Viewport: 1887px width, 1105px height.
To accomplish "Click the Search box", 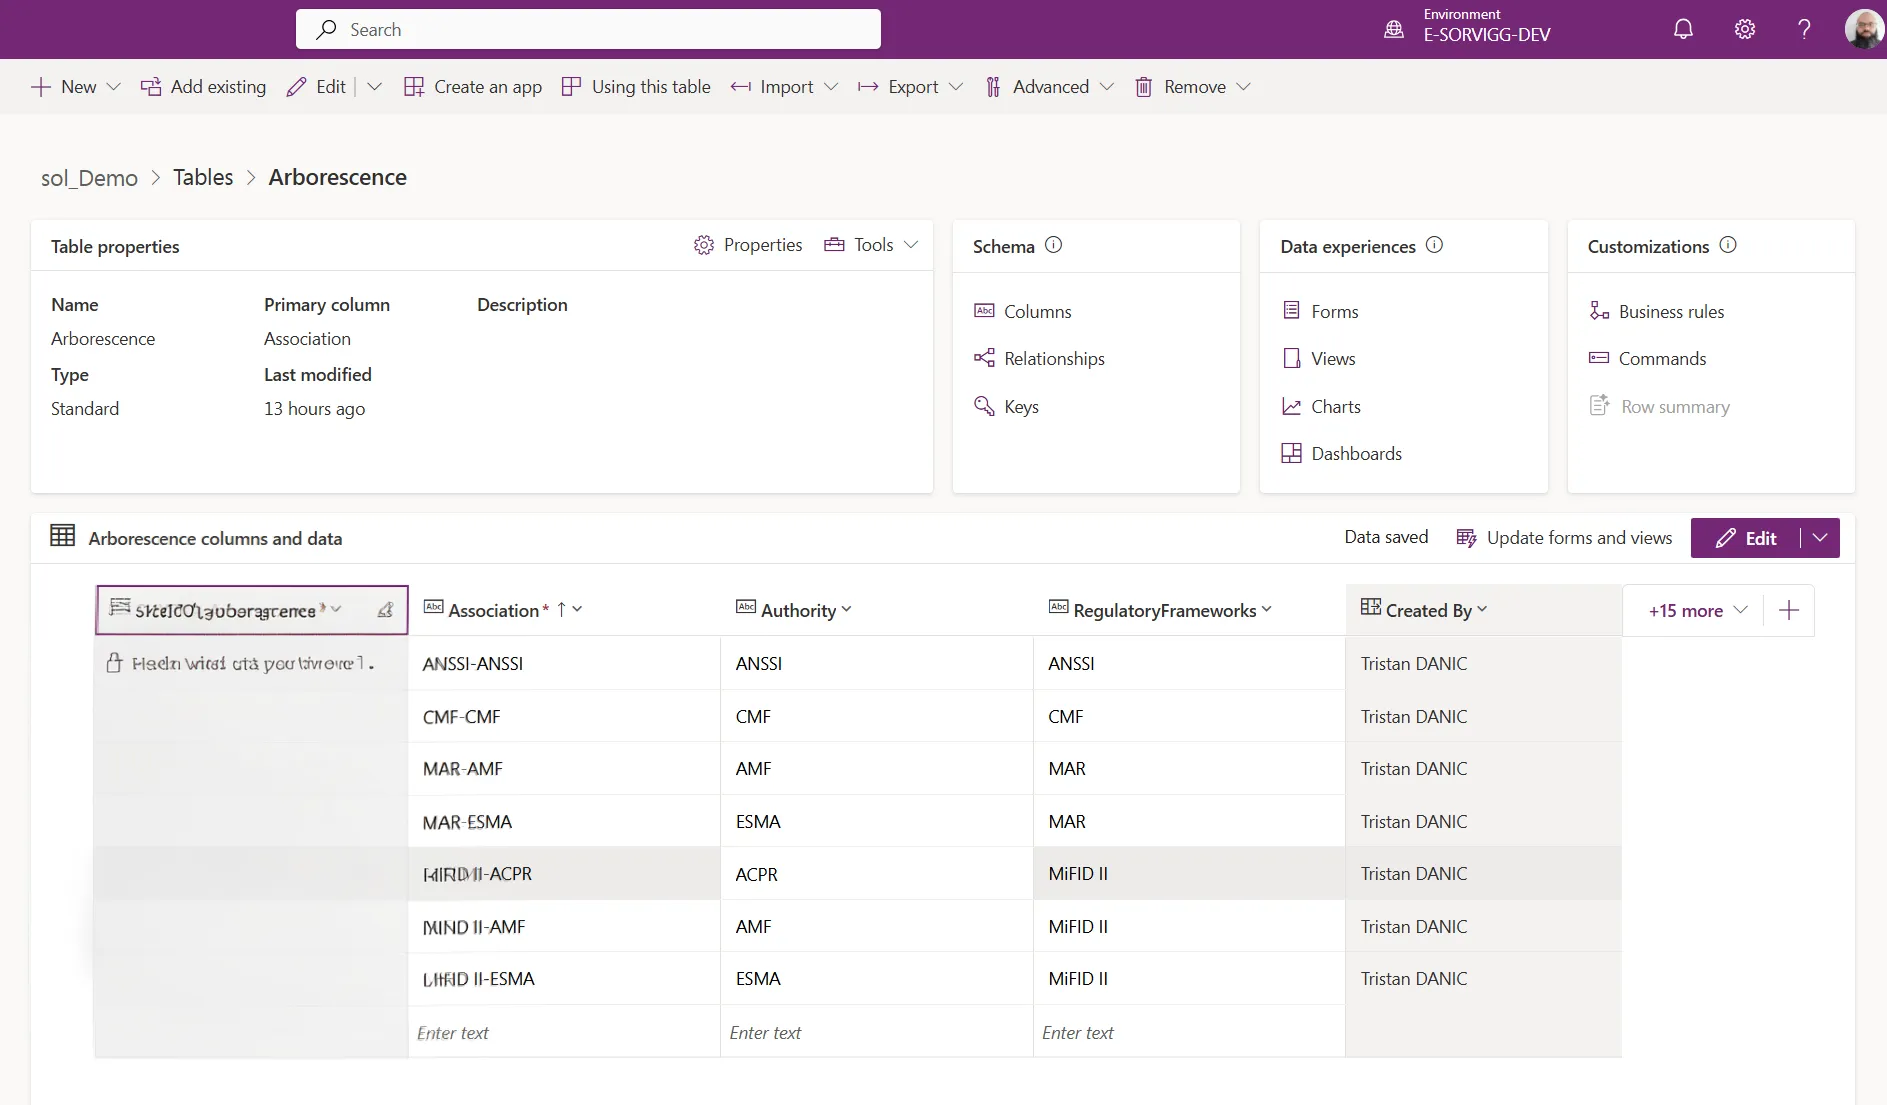I will coord(588,29).
